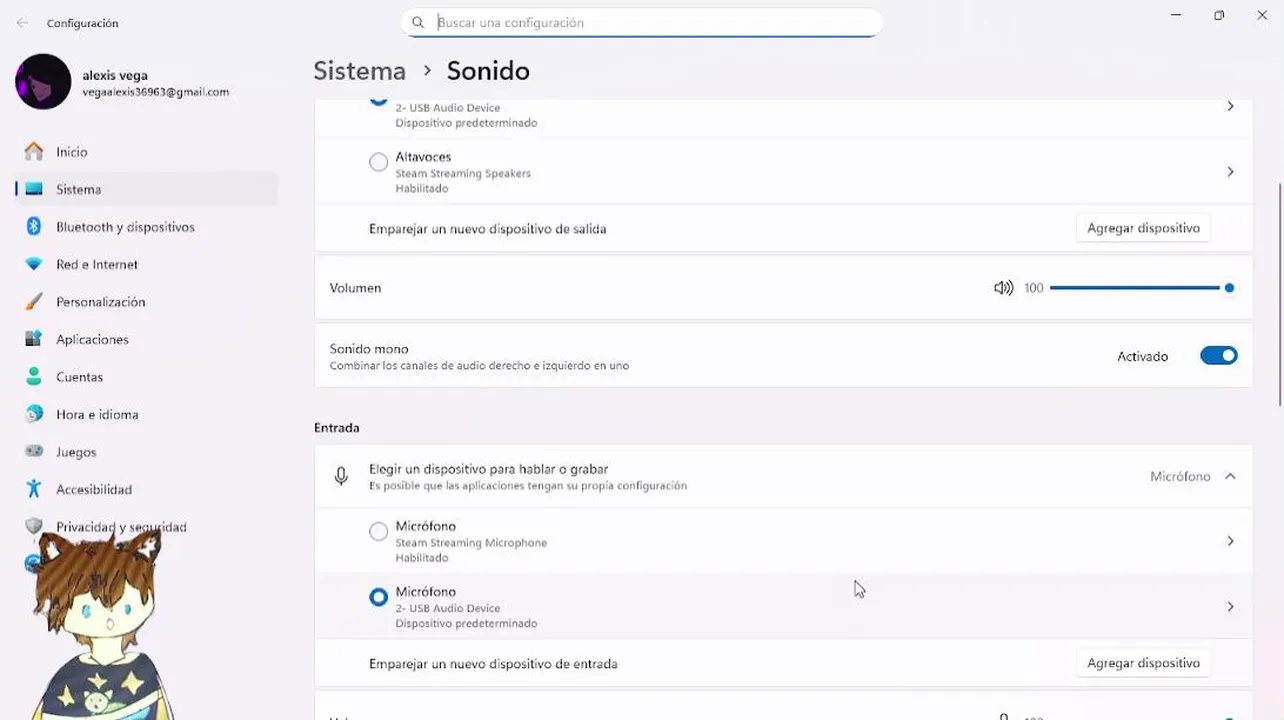Click the Juegos controller icon

pos(34,452)
